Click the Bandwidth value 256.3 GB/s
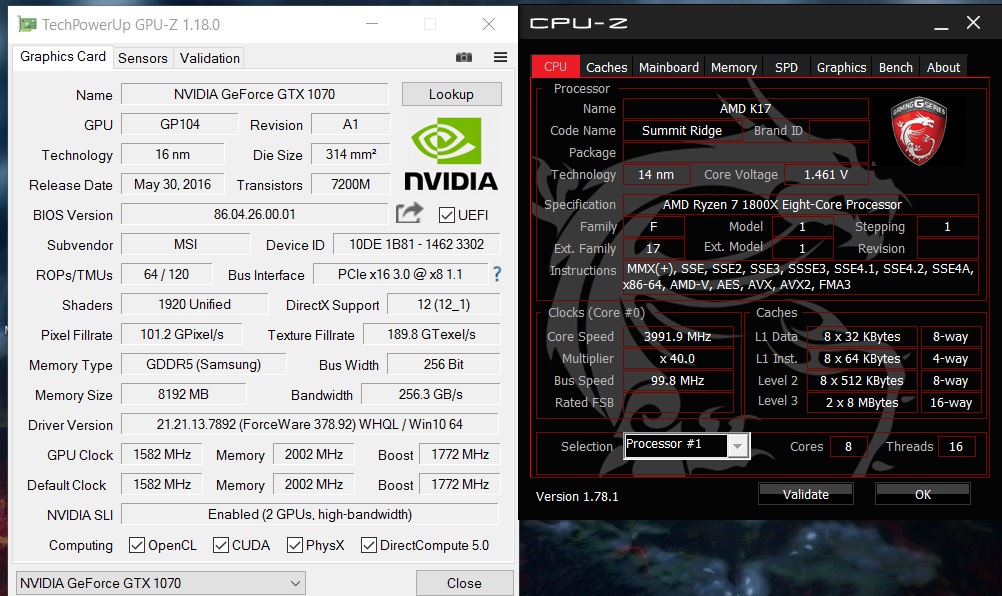Screen dimensions: 1002x596 coord(430,394)
